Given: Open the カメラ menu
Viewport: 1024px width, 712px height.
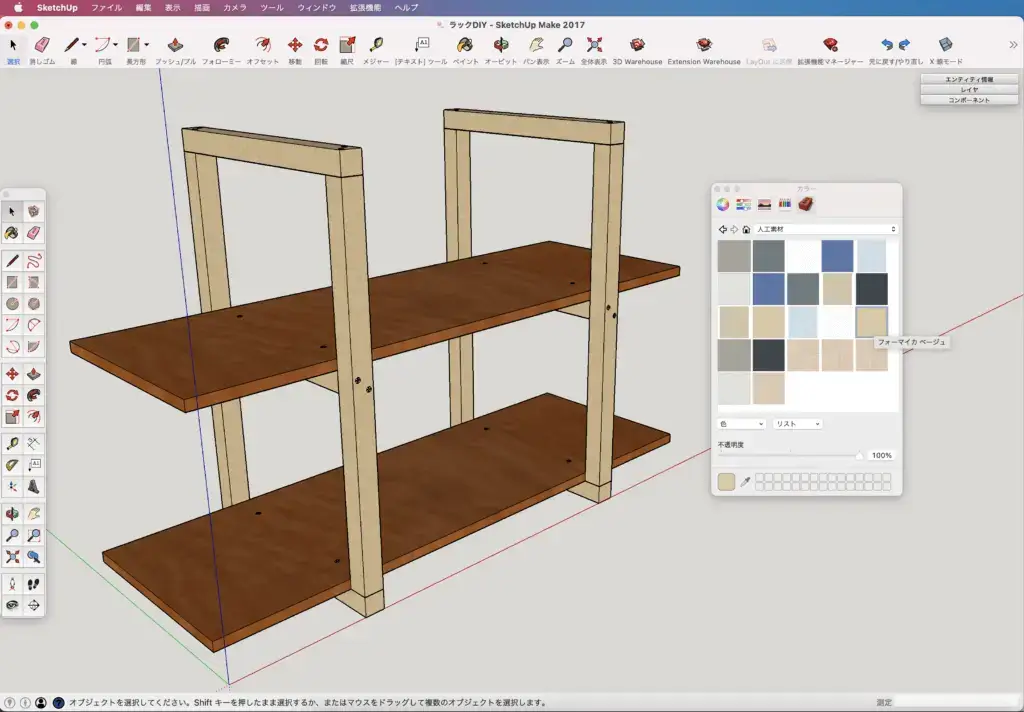Looking at the screenshot, I should [234, 8].
